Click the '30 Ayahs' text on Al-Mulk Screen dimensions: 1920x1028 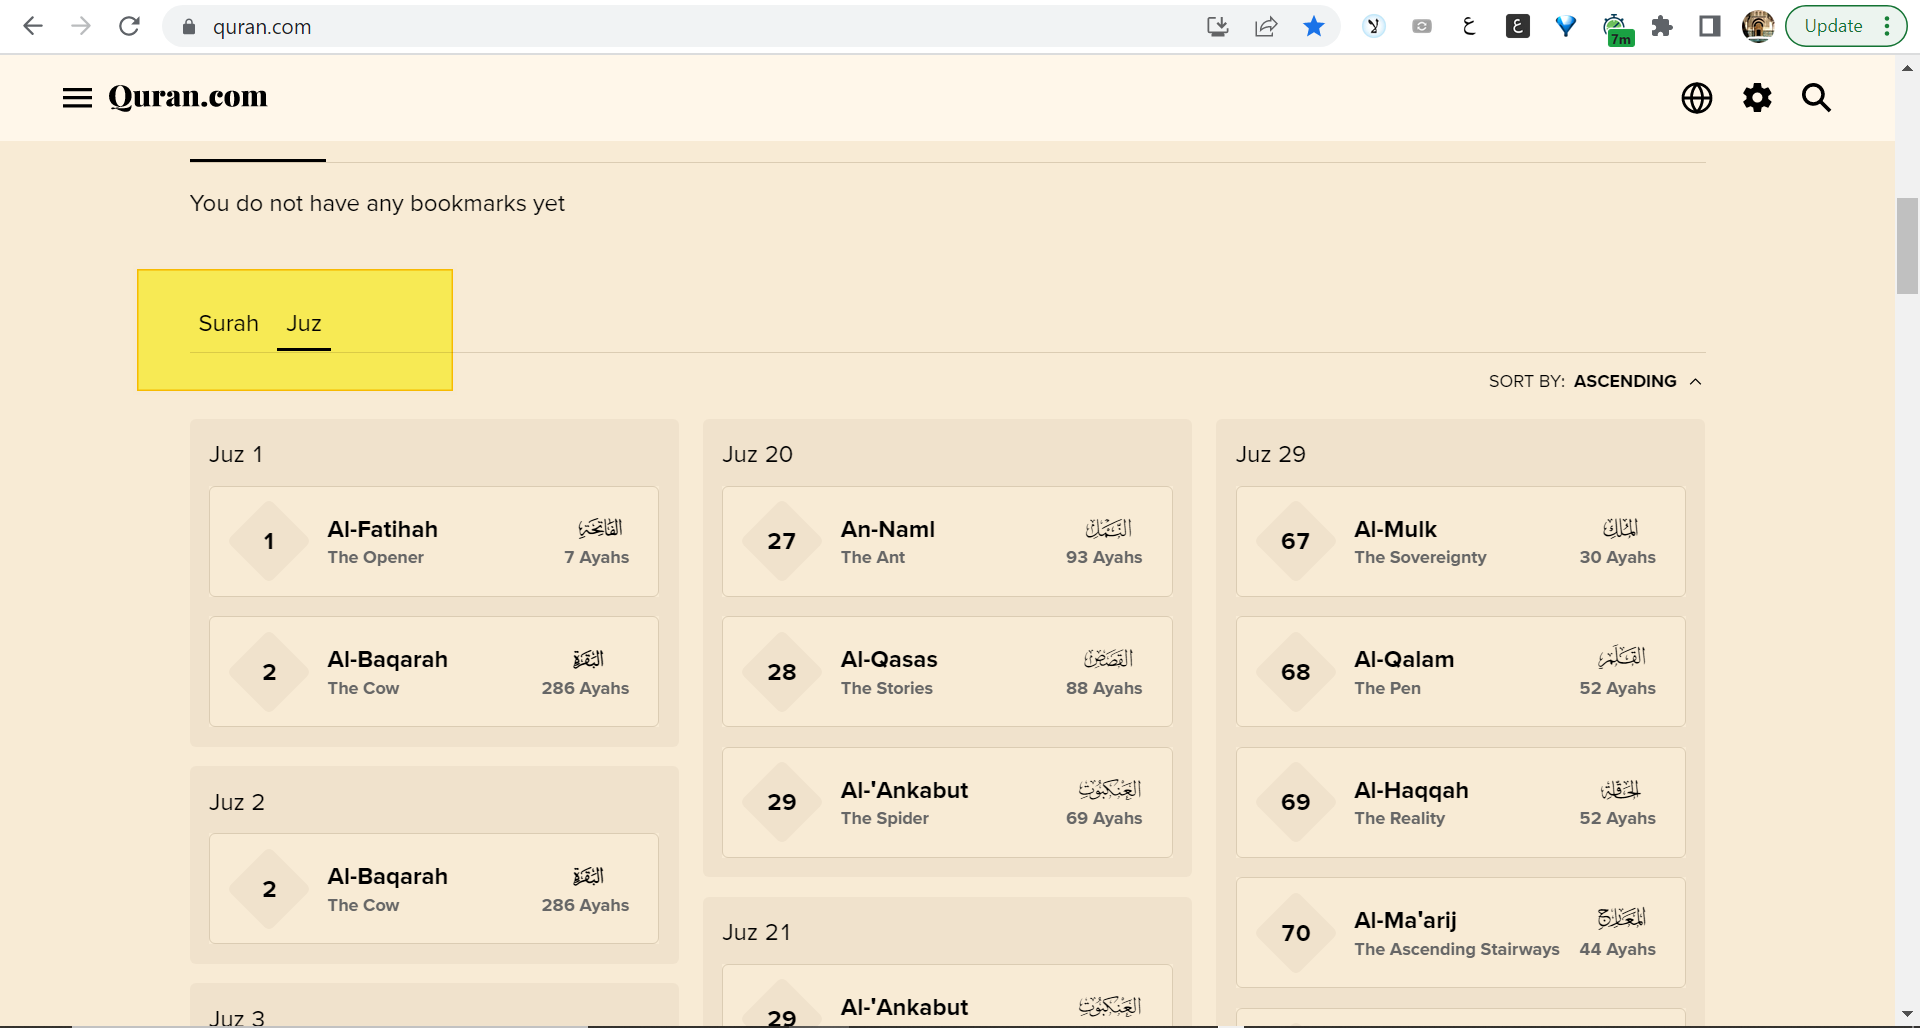tap(1618, 557)
